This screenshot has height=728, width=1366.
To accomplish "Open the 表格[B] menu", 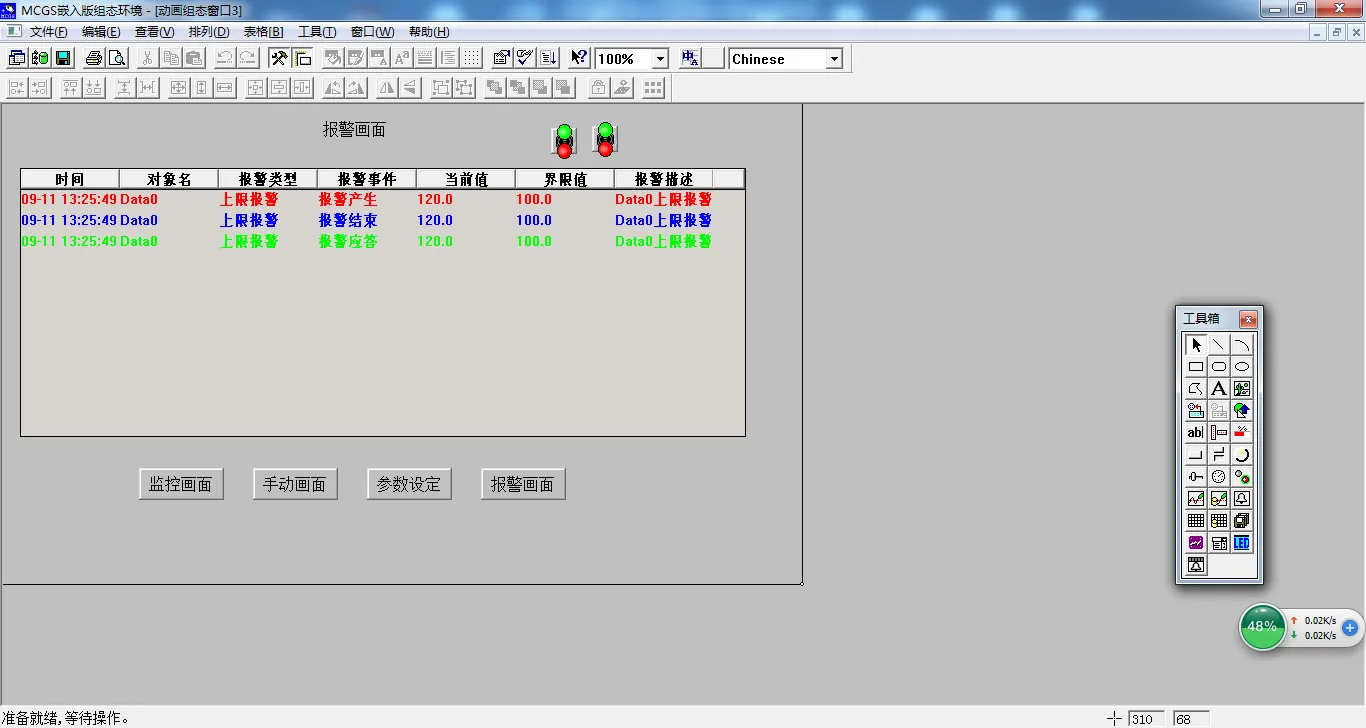I will (x=264, y=32).
